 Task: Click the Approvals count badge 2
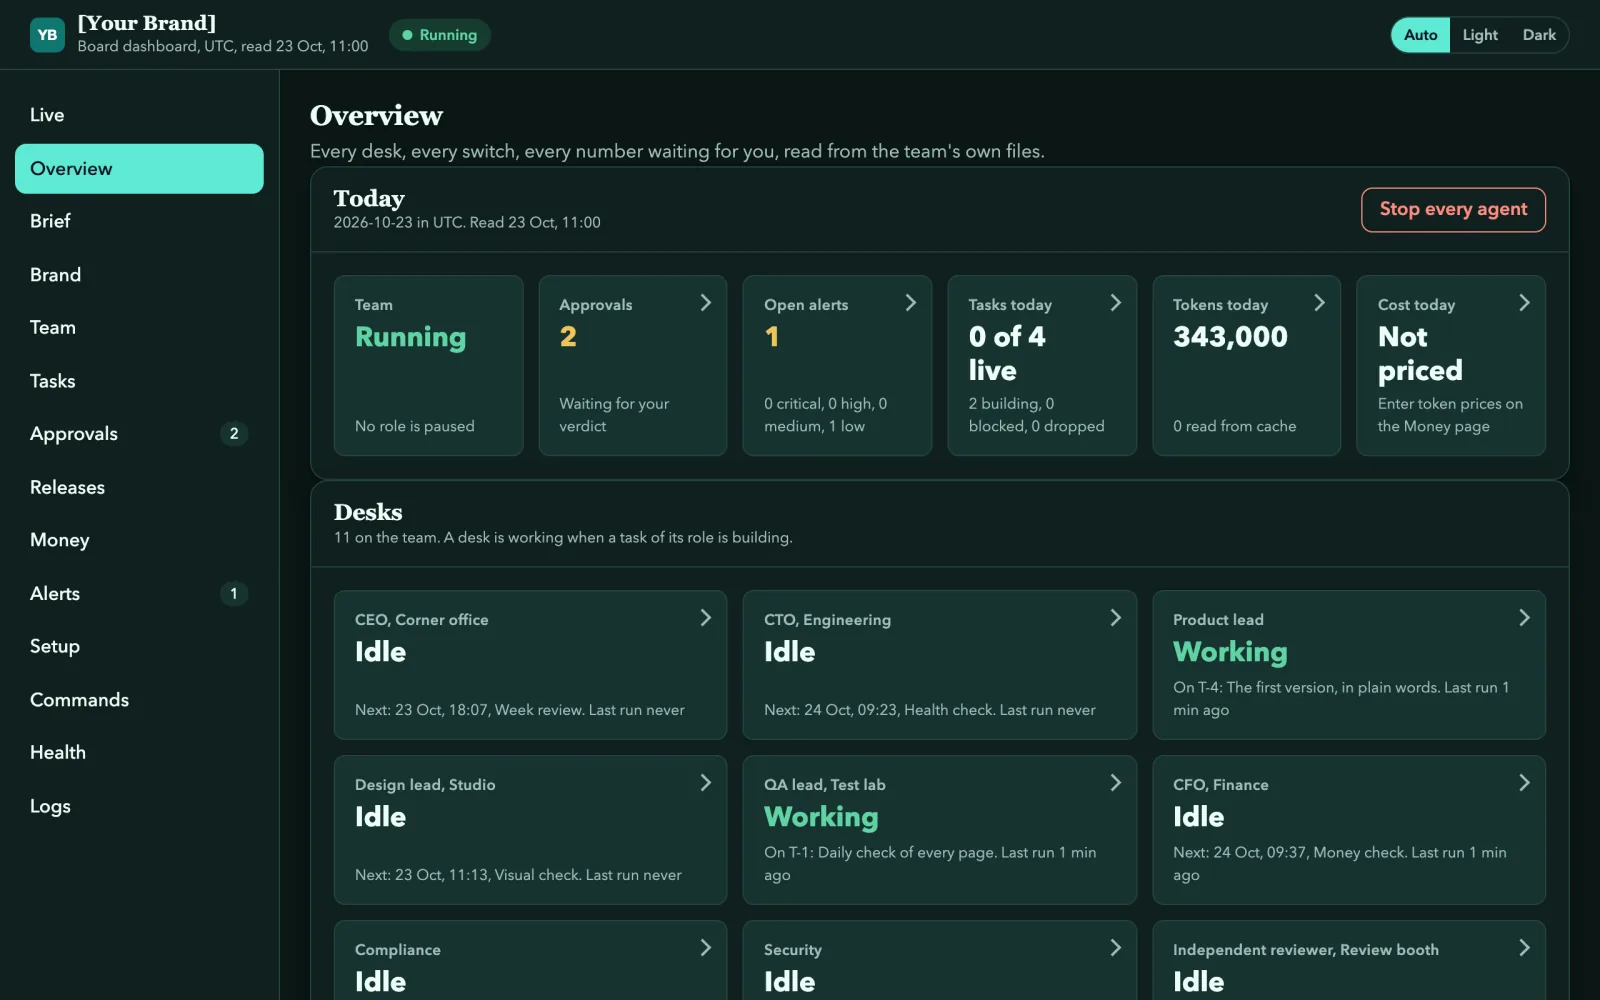click(x=234, y=434)
